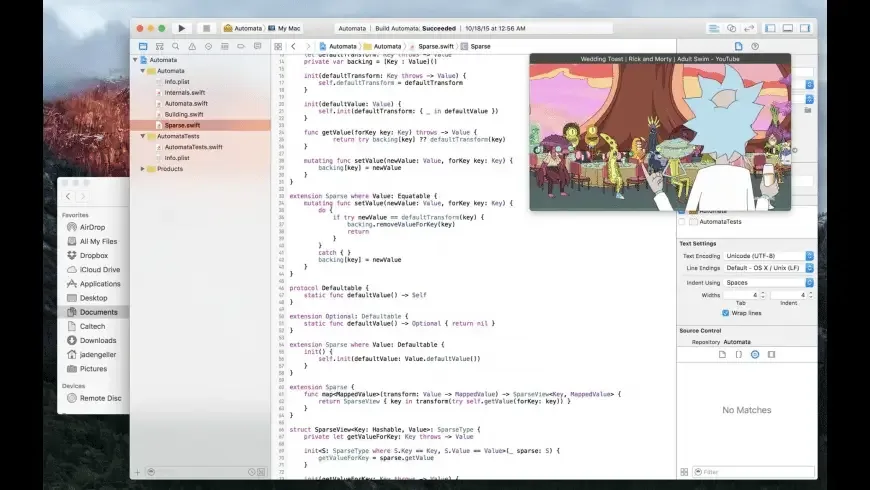Open Indent Using Spaces dropdown

point(769,282)
